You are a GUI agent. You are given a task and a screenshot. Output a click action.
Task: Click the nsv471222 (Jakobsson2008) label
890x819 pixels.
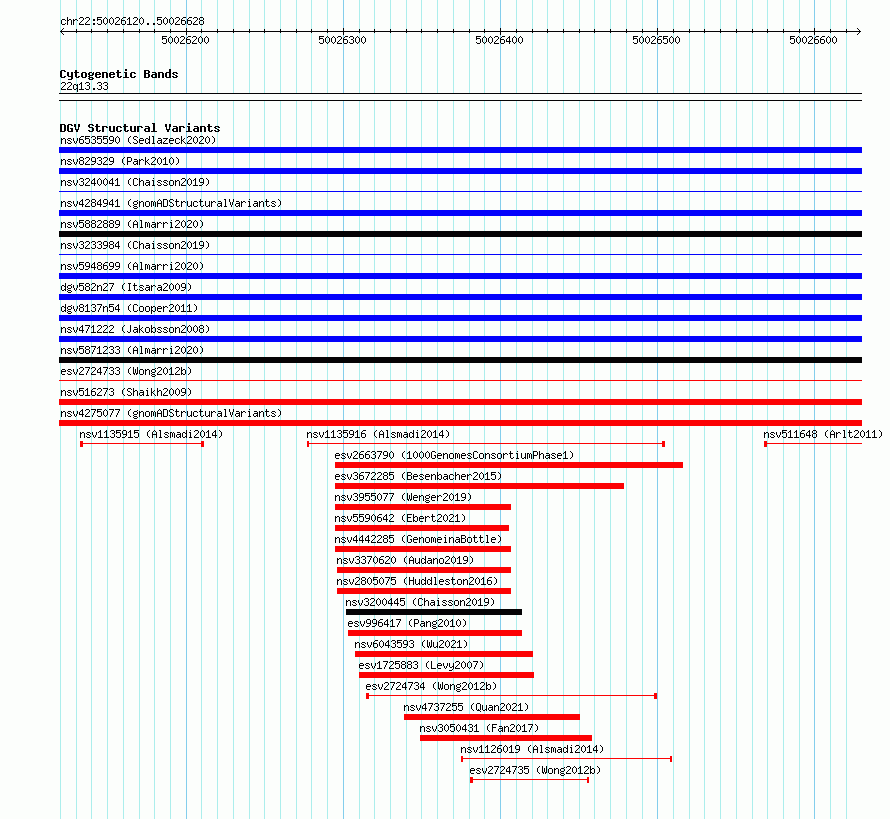[x=135, y=329]
